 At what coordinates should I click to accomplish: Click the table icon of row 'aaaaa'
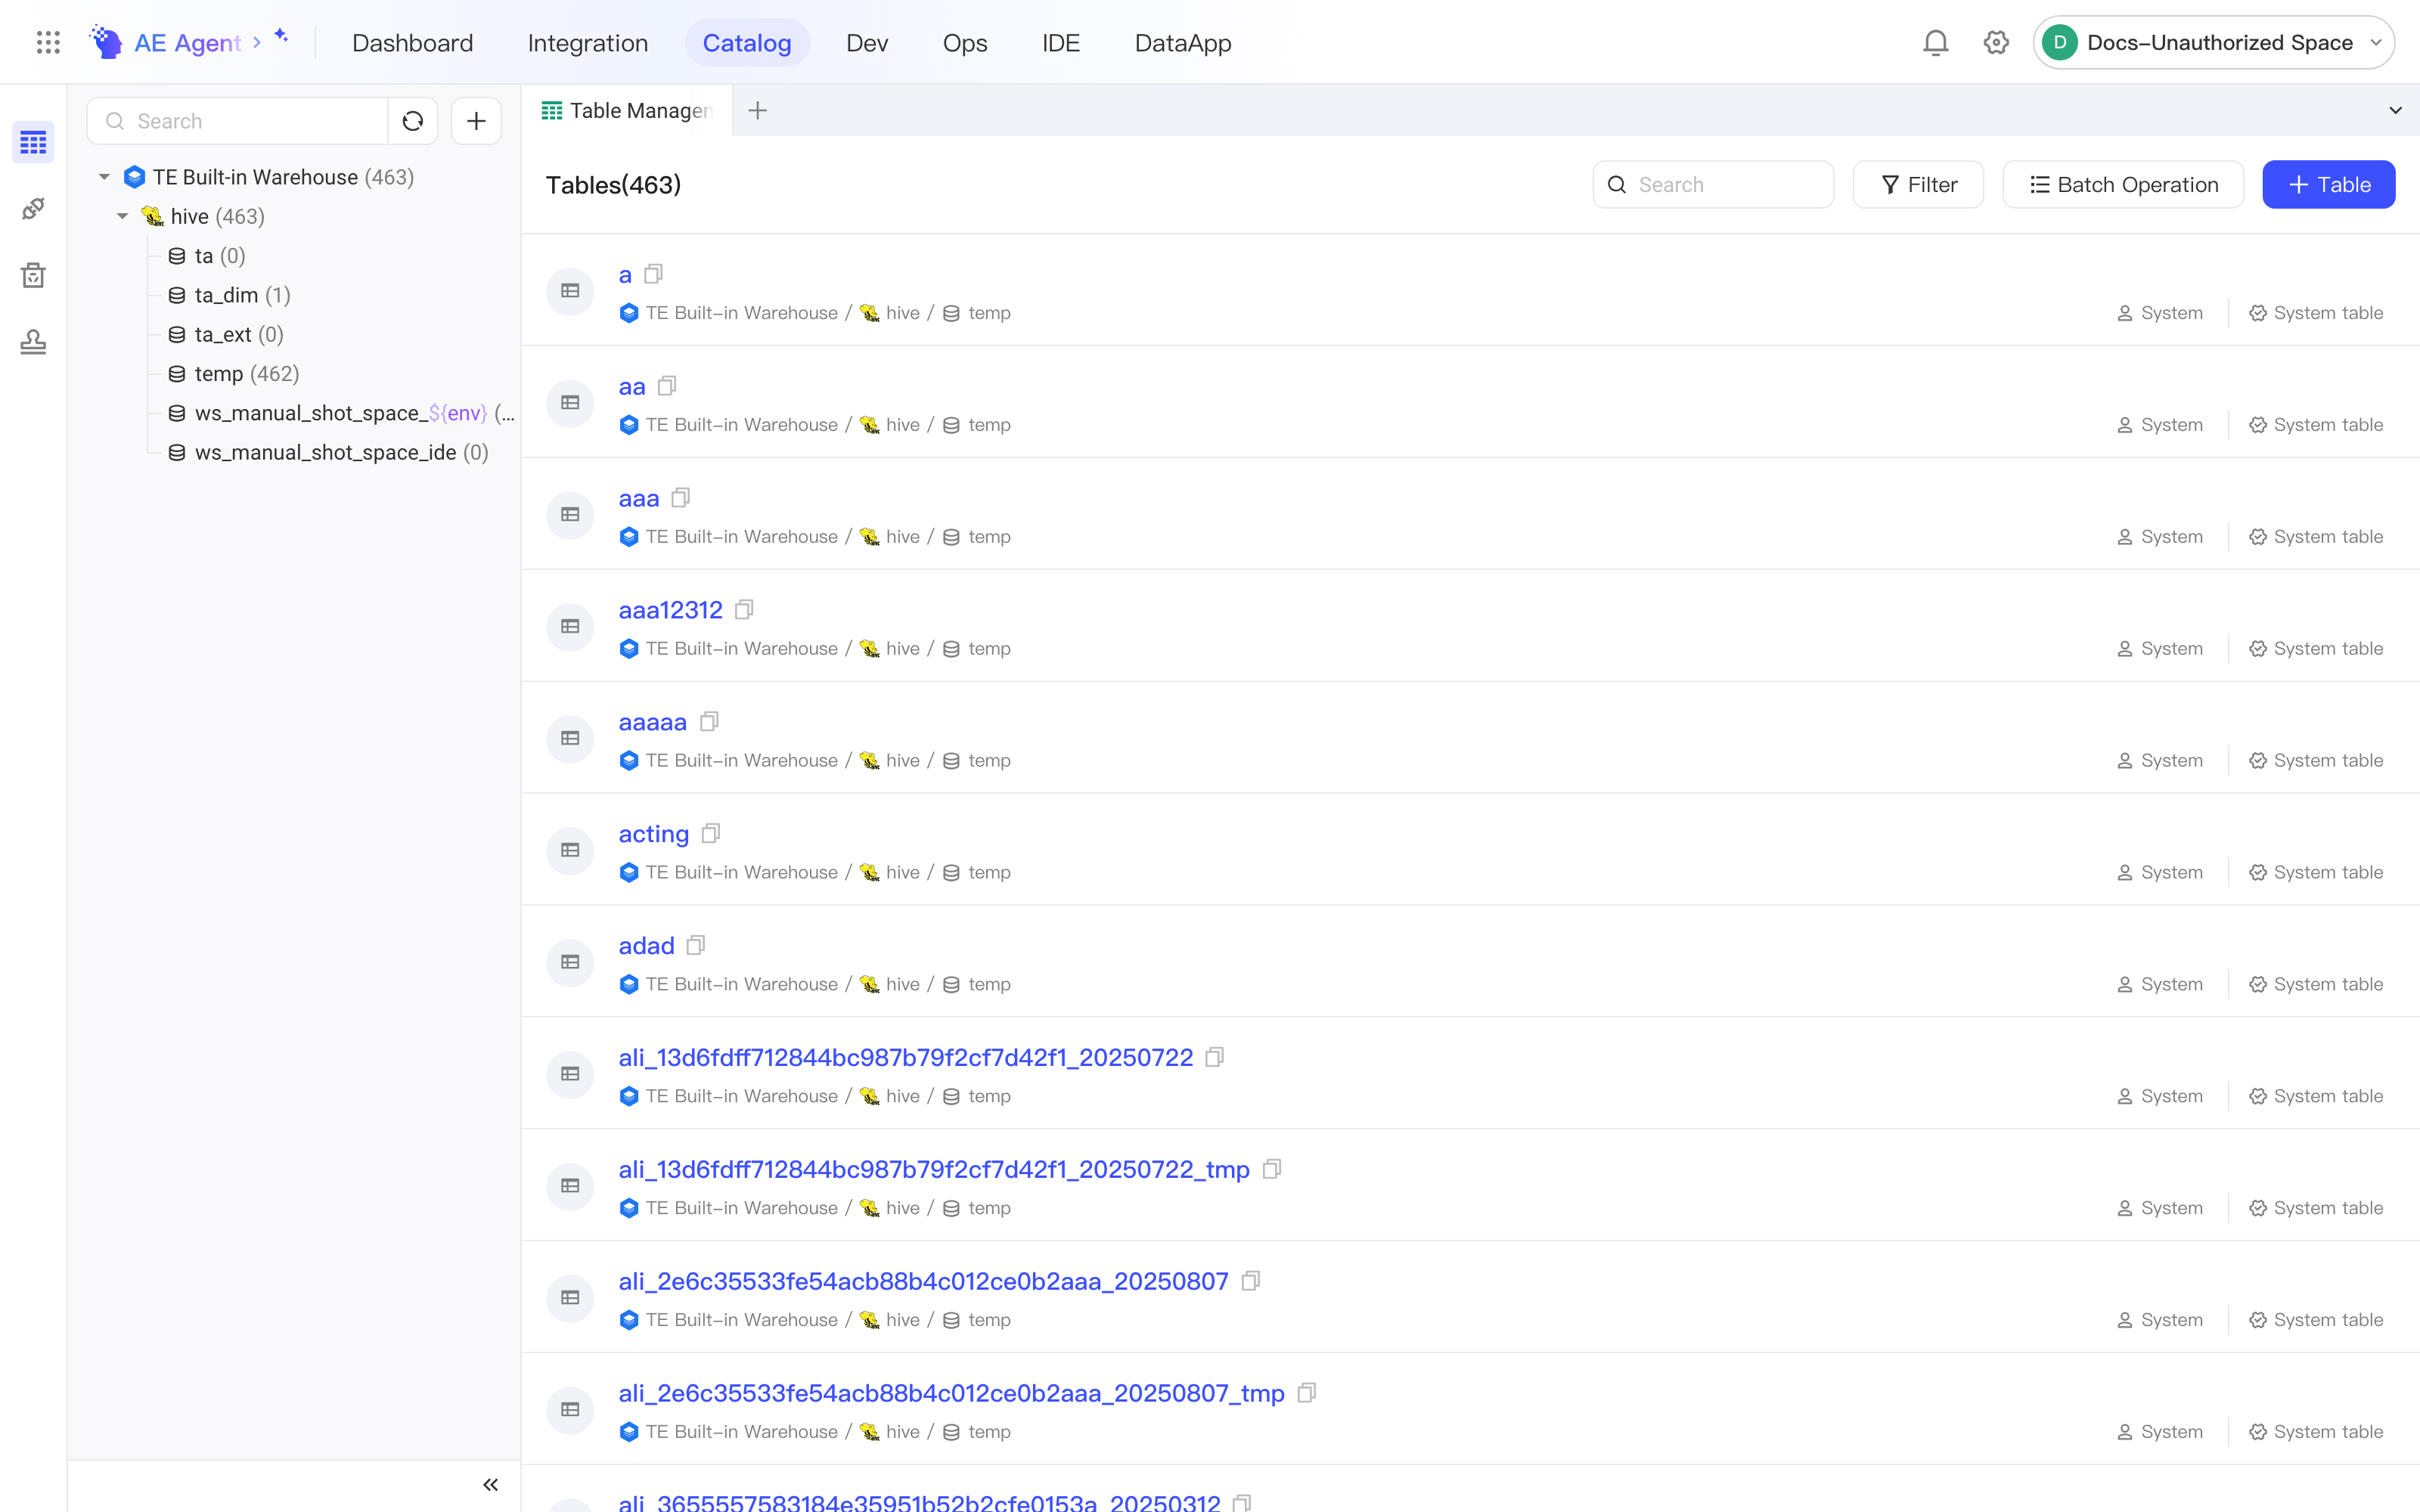pyautogui.click(x=570, y=738)
